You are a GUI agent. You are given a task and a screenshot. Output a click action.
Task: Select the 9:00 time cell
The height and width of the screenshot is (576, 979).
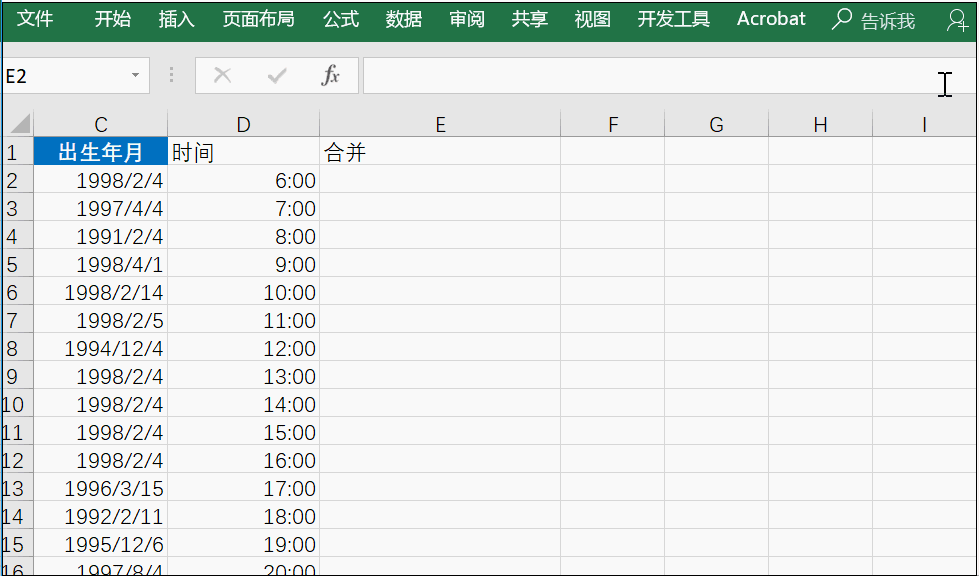(x=244, y=264)
